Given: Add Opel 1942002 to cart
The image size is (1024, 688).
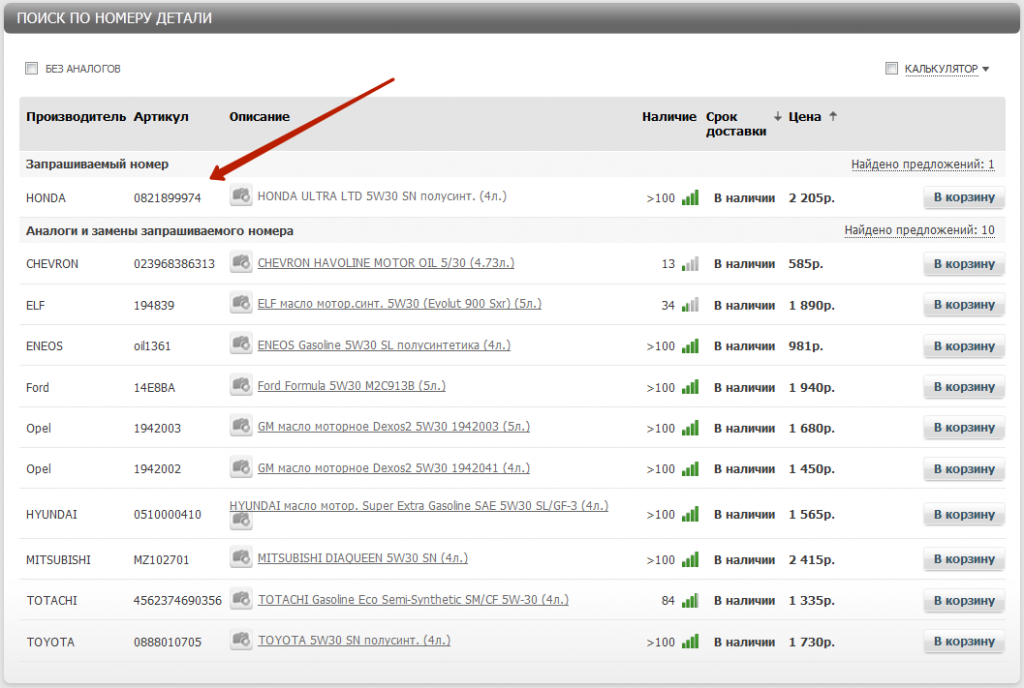Looking at the screenshot, I should coord(964,469).
